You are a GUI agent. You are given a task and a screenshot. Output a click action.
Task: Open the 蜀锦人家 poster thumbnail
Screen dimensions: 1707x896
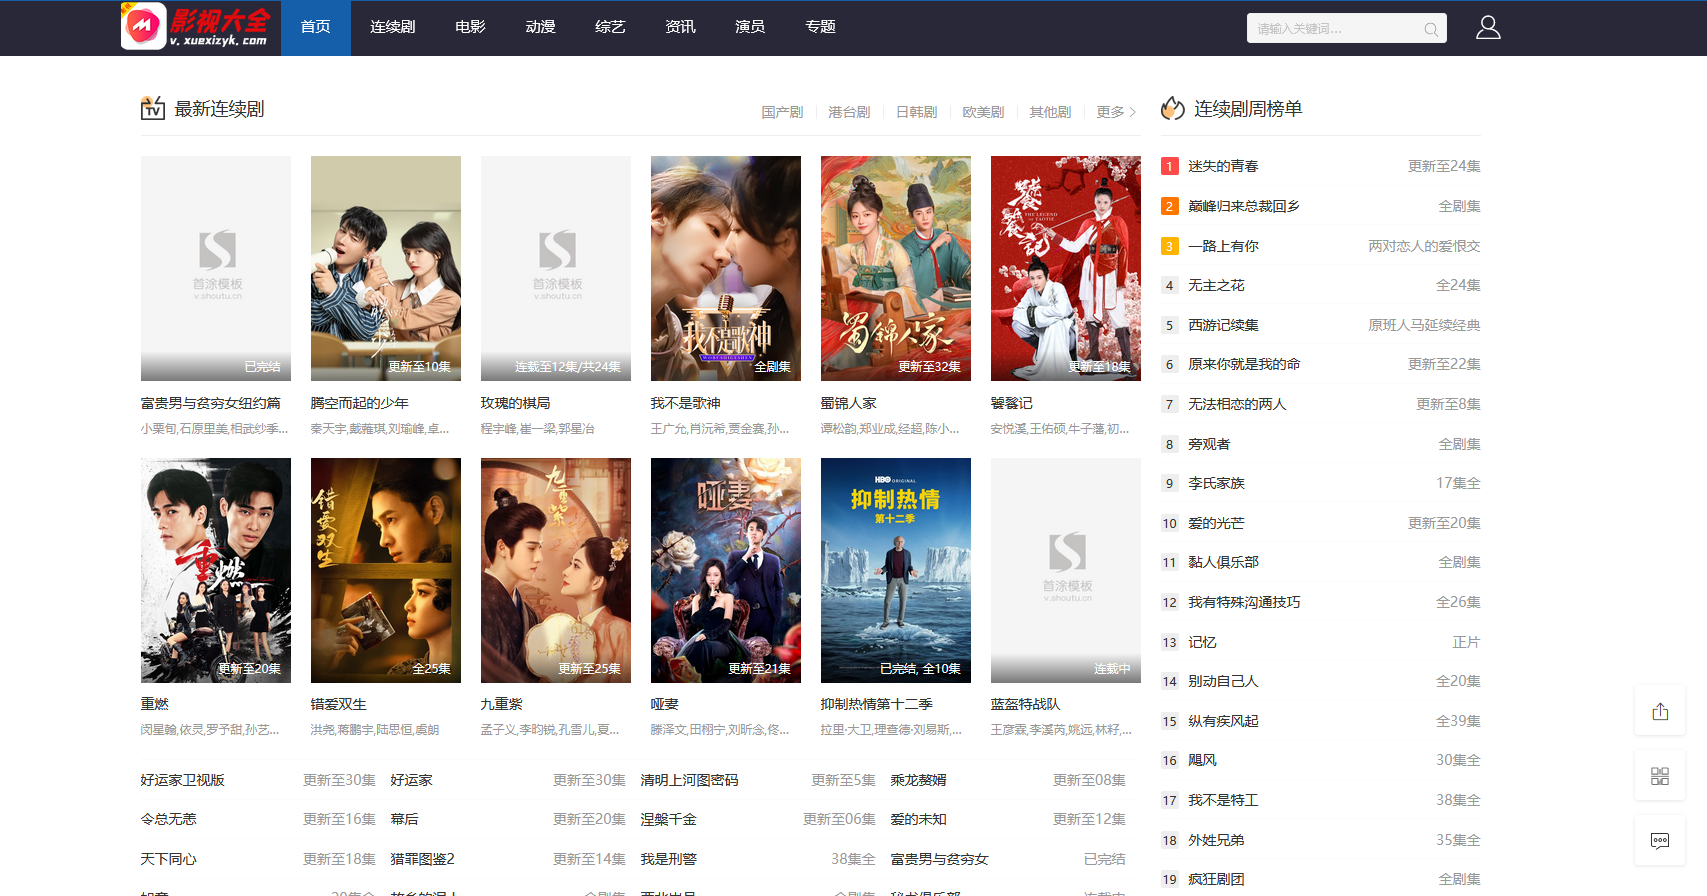896,268
